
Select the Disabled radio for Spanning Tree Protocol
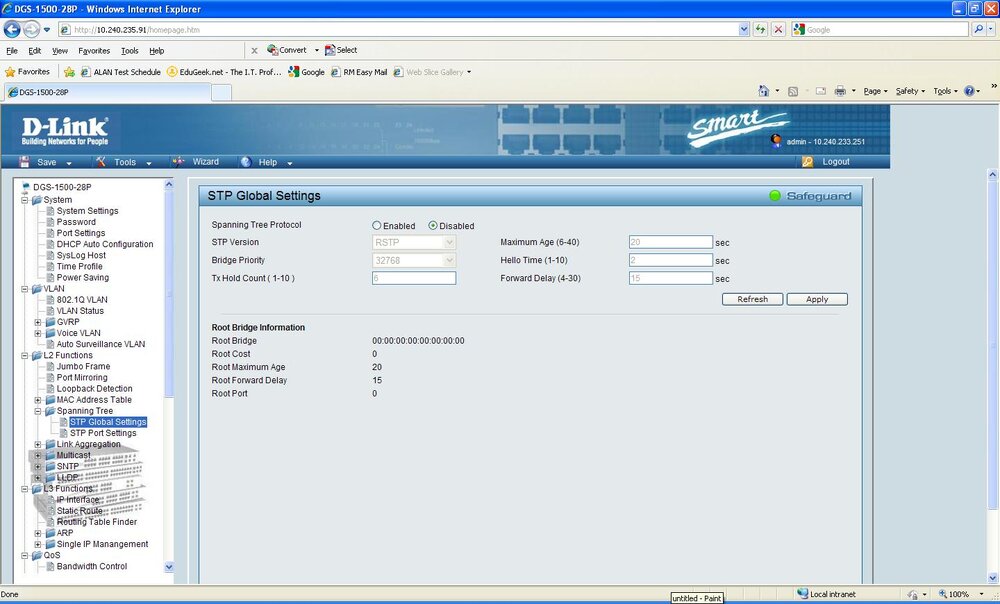tap(433, 226)
